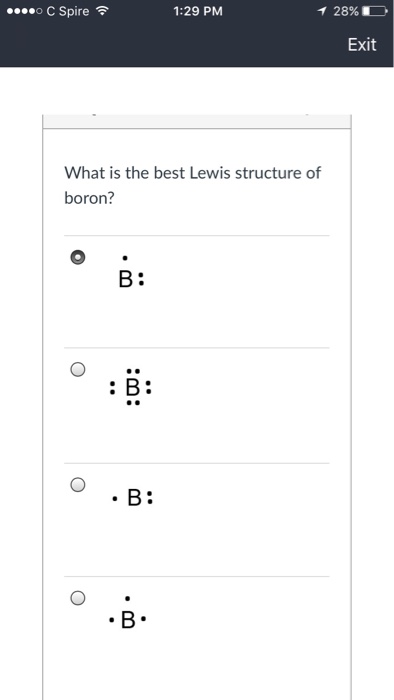Click the B structure with three single dots

[x=128, y=612]
